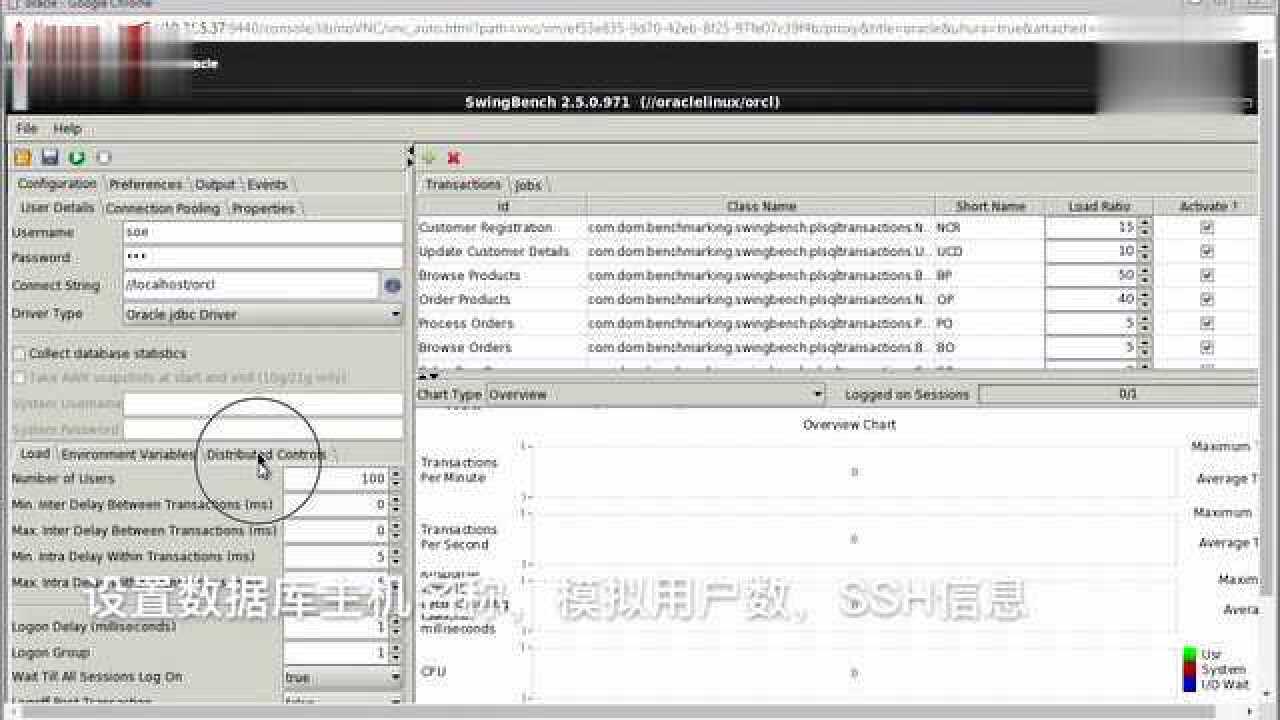Open the Driver Type dropdown
The height and width of the screenshot is (720, 1280).
click(395, 314)
